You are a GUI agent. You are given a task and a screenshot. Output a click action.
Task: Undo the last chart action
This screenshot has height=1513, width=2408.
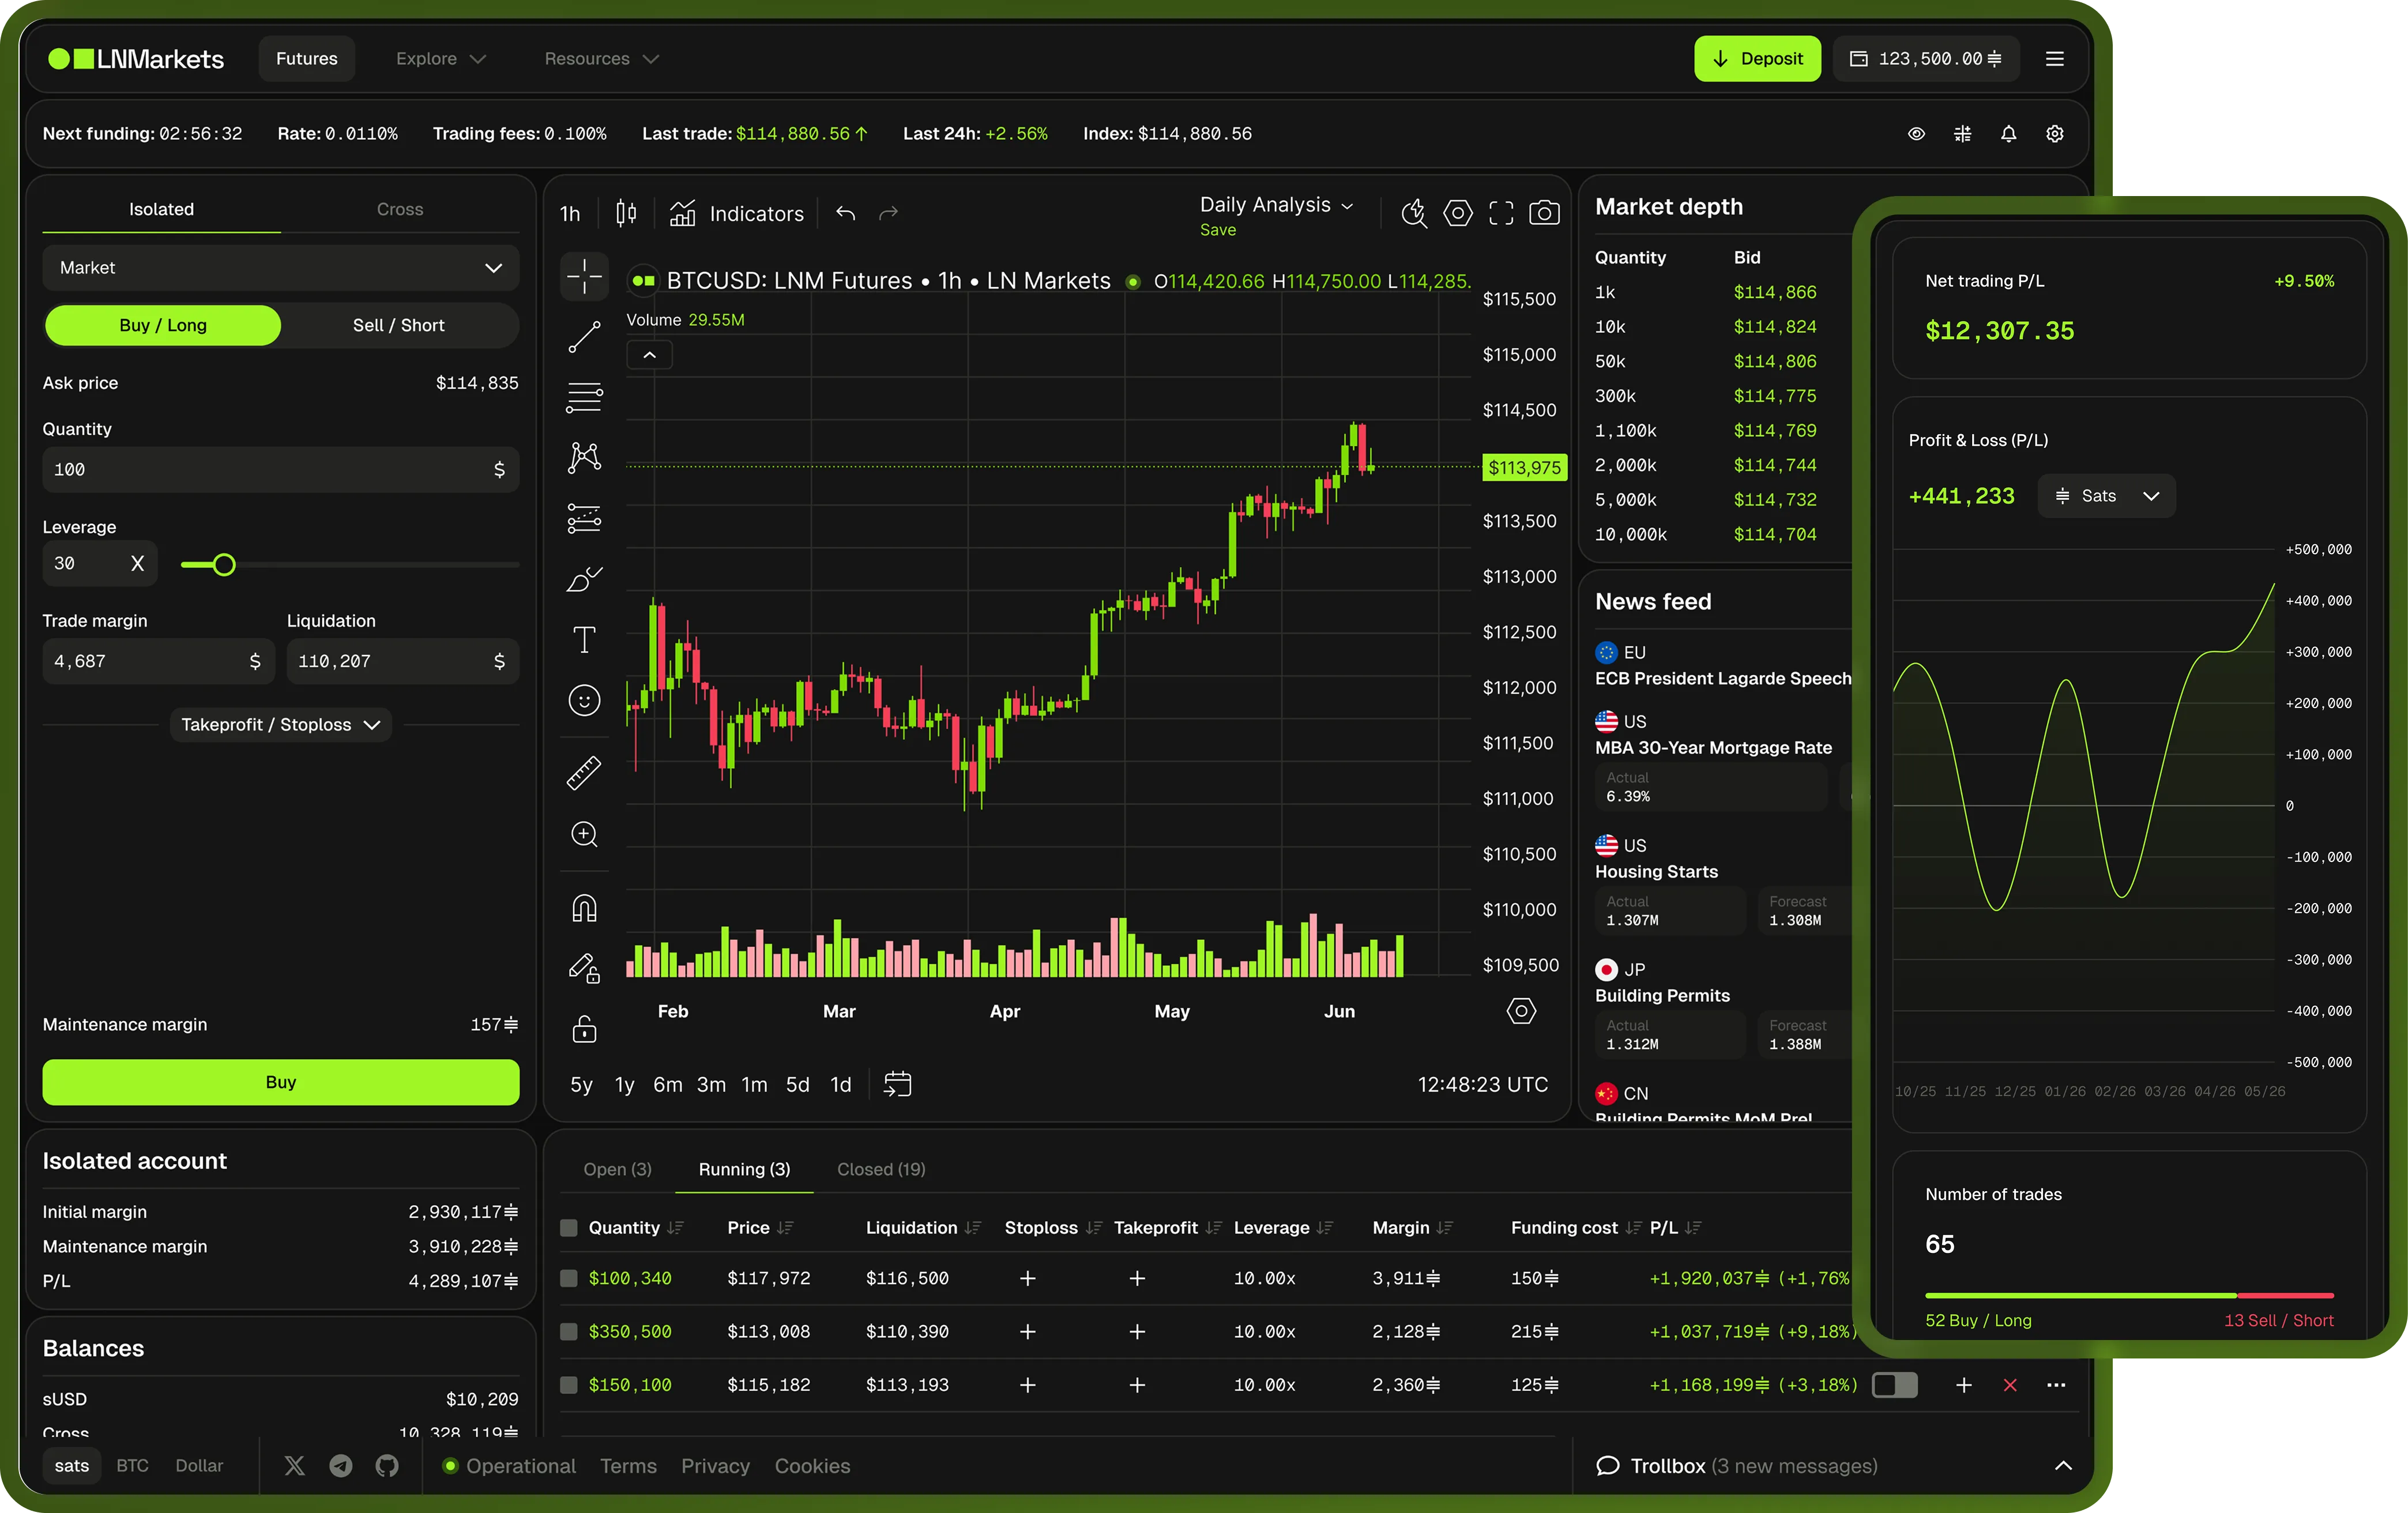[846, 213]
